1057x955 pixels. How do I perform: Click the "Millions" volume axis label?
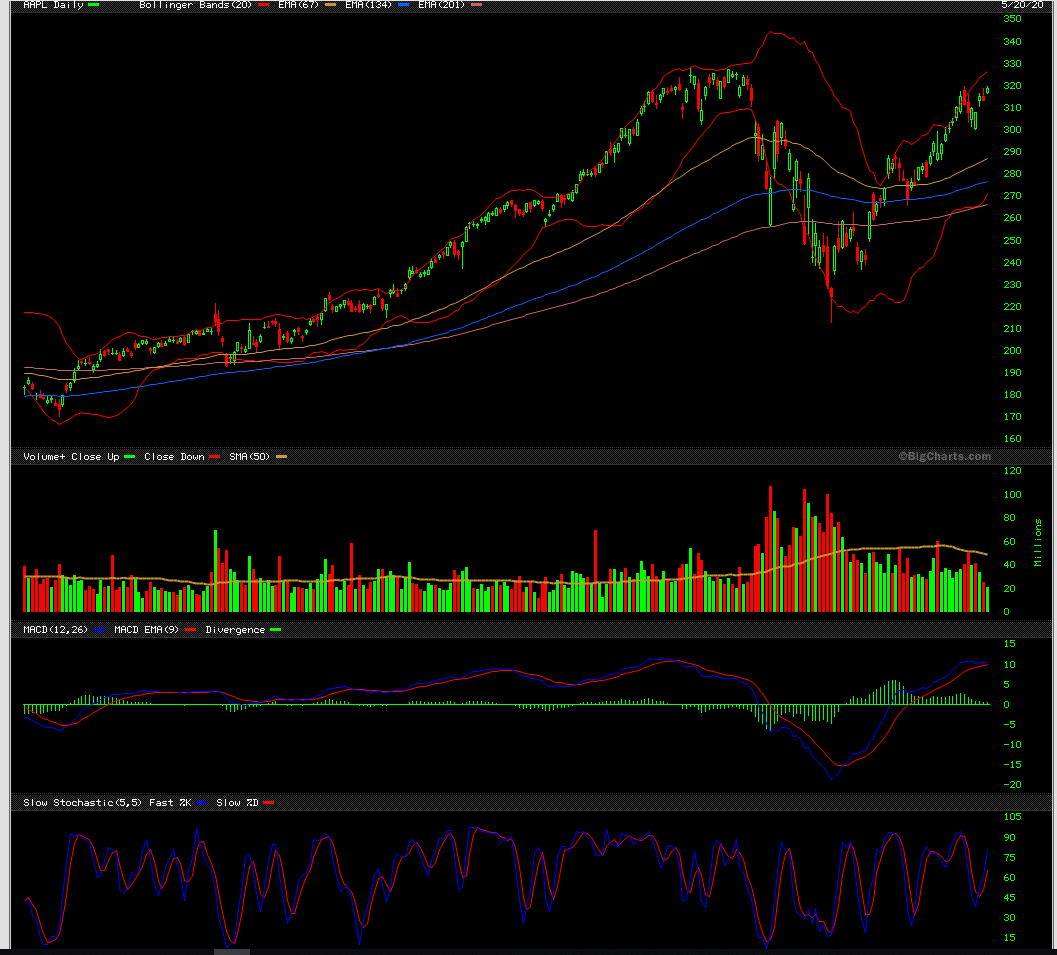pyautogui.click(x=1038, y=543)
